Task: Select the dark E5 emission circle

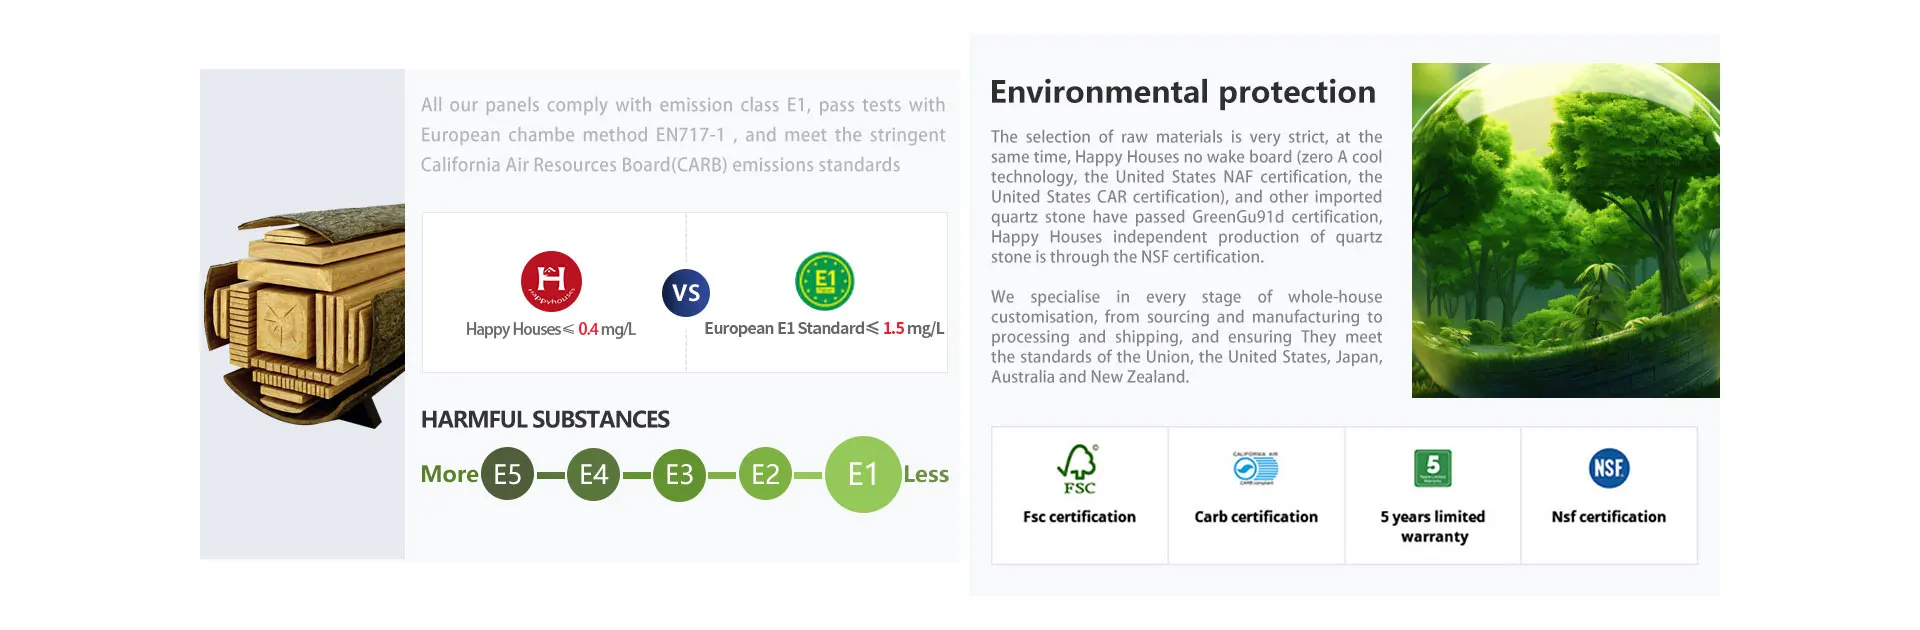Action: (507, 474)
